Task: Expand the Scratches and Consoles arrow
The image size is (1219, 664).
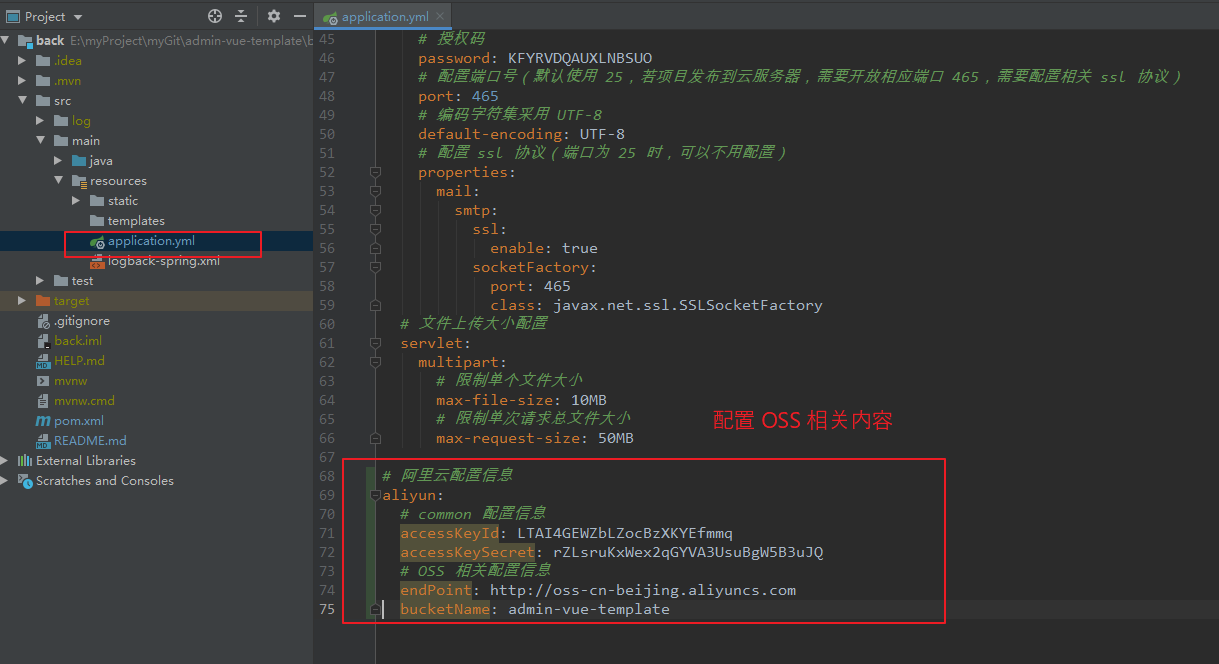Action: point(5,481)
